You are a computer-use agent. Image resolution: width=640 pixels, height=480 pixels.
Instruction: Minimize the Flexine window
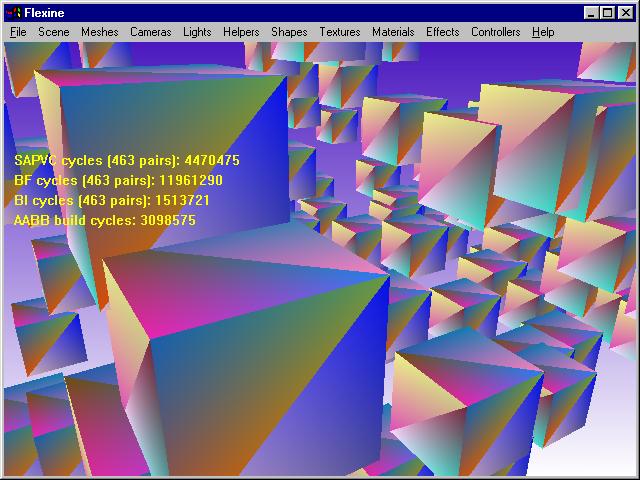[x=591, y=13]
